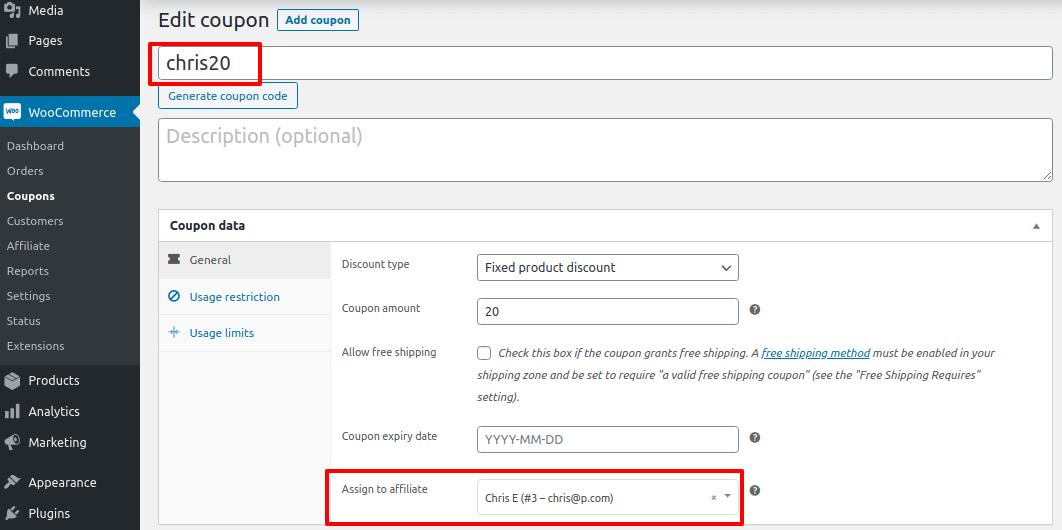Click Generate coupon code button
1062x530 pixels.
[x=228, y=96]
